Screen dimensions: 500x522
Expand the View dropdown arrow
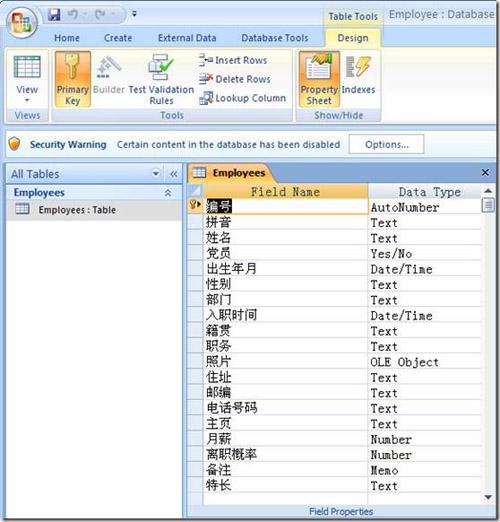27,100
